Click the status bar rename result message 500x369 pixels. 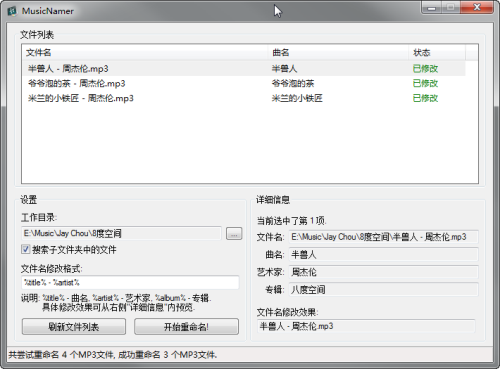coord(113,355)
